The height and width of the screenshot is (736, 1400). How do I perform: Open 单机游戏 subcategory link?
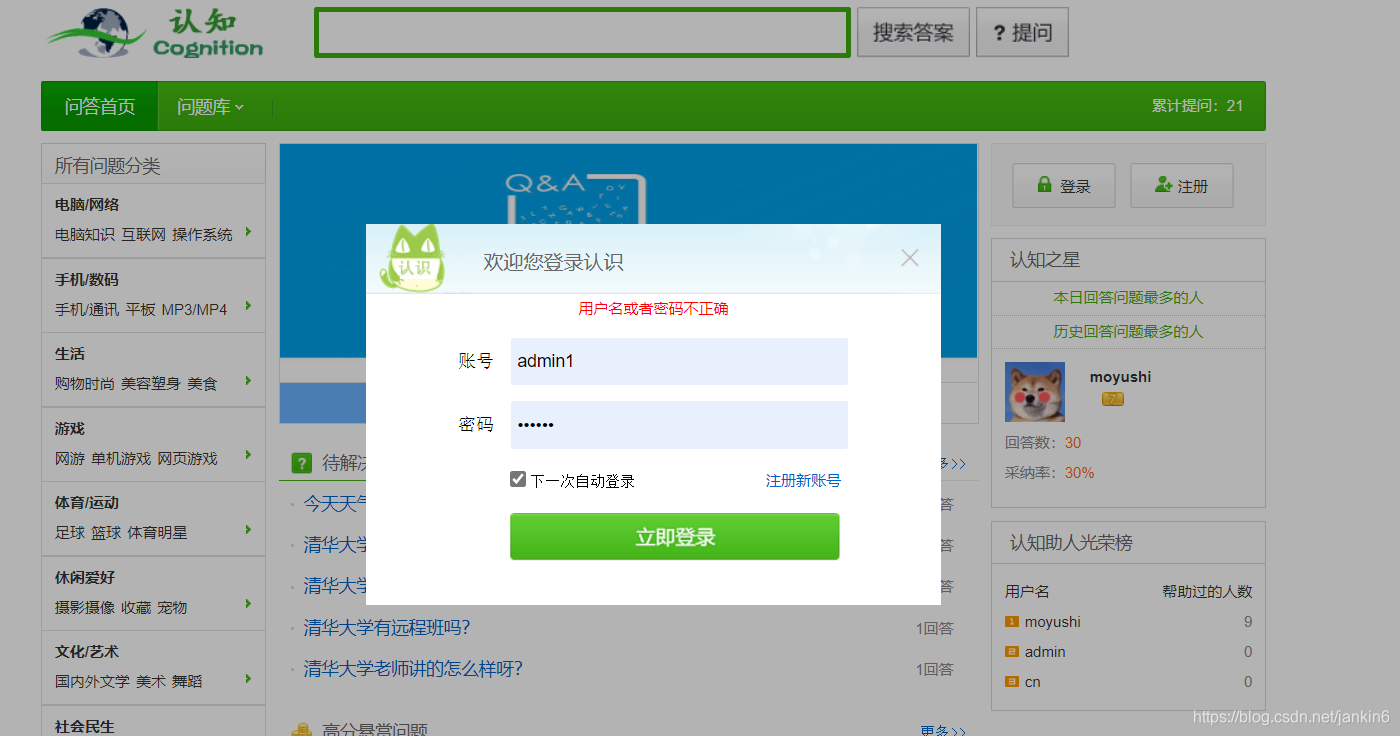coord(121,459)
